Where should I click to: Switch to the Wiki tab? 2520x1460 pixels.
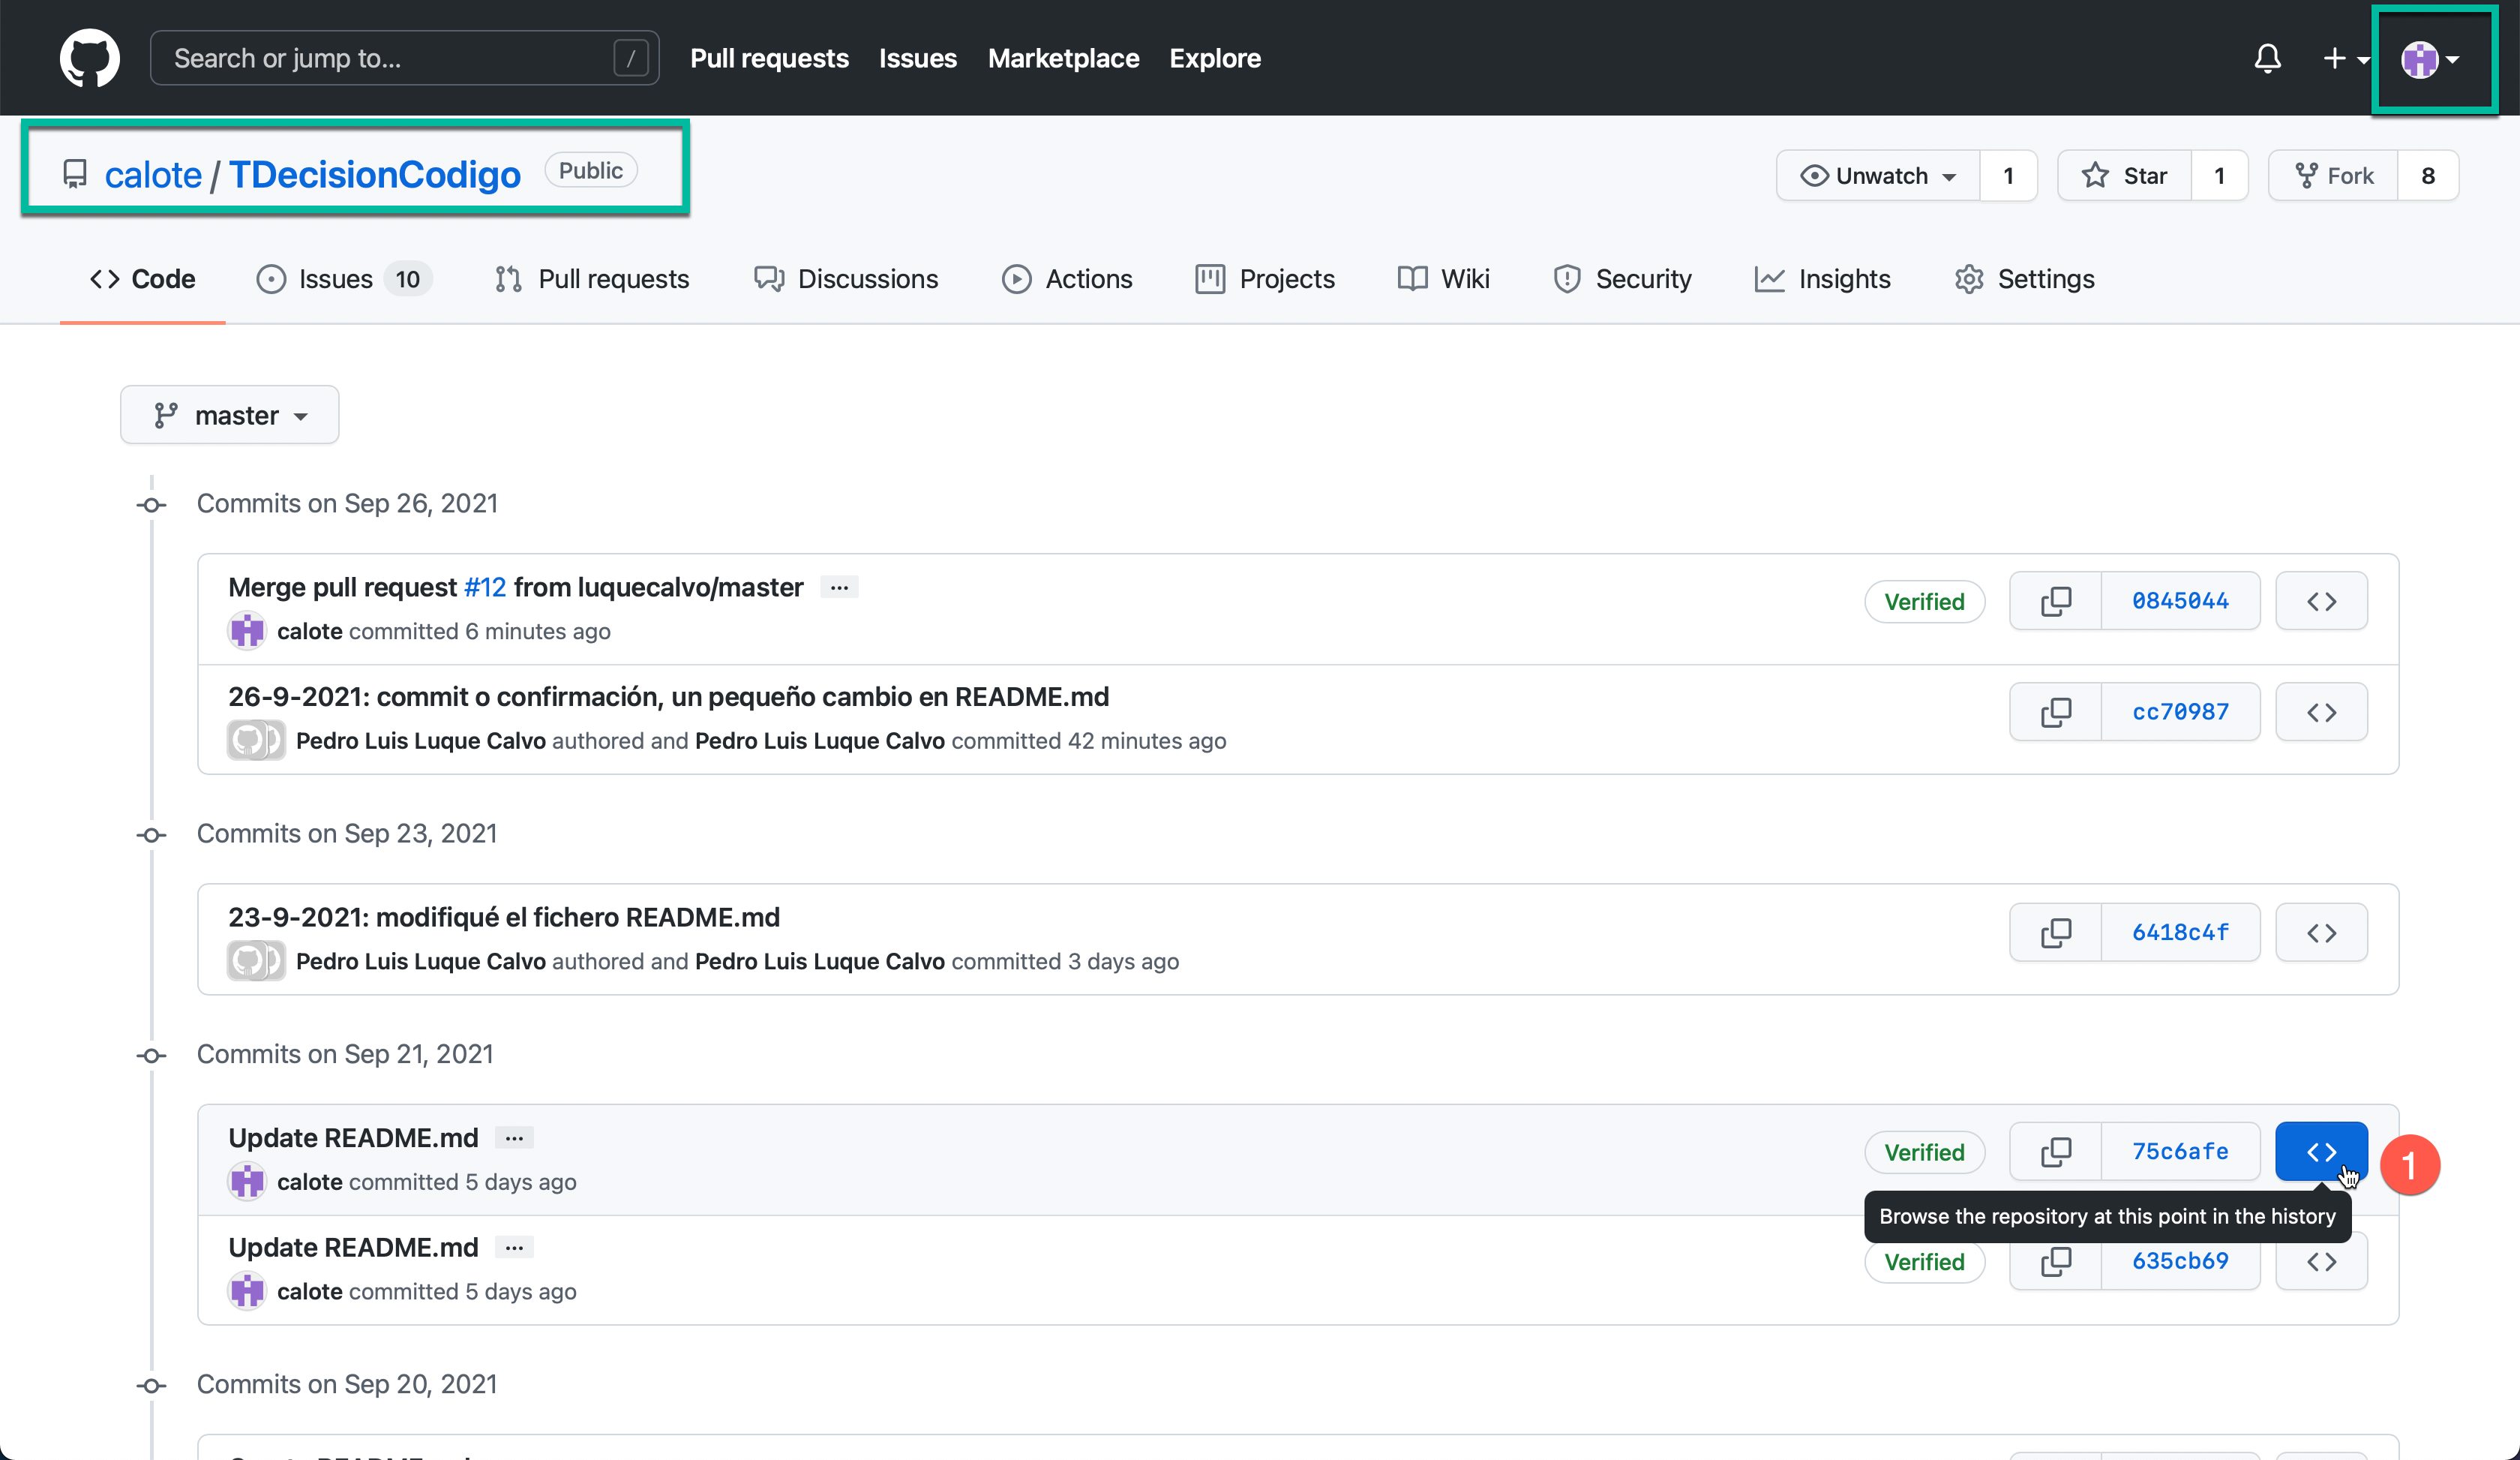pos(1443,279)
